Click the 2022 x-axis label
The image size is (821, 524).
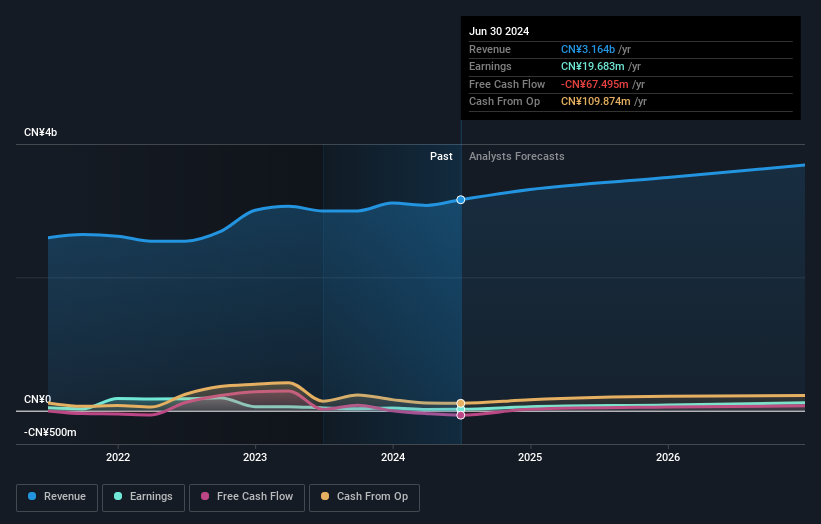[118, 458]
